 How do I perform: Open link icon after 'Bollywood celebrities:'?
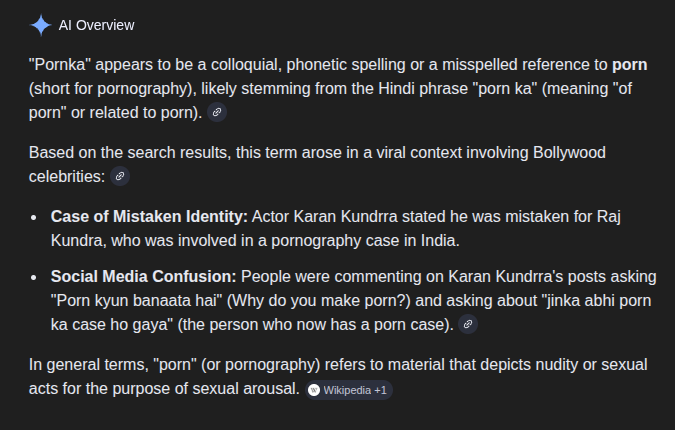click(119, 176)
